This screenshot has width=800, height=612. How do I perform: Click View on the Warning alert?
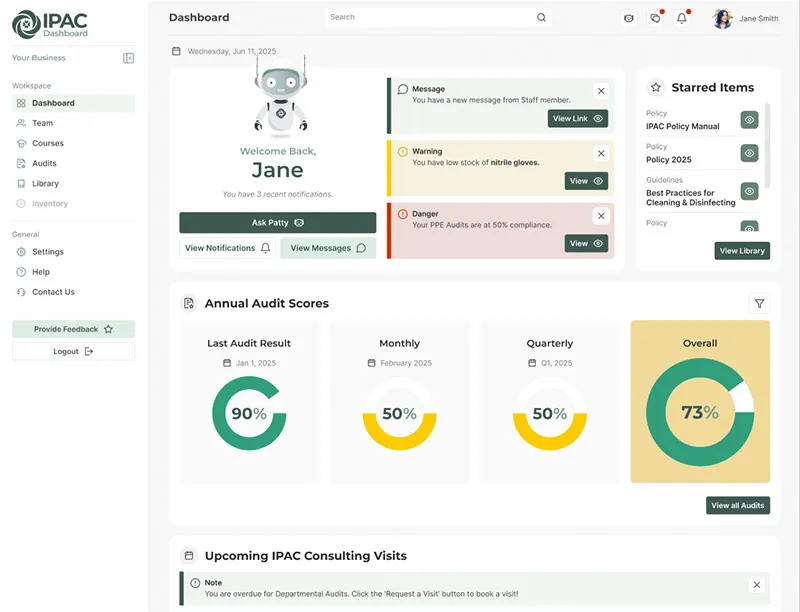(586, 181)
